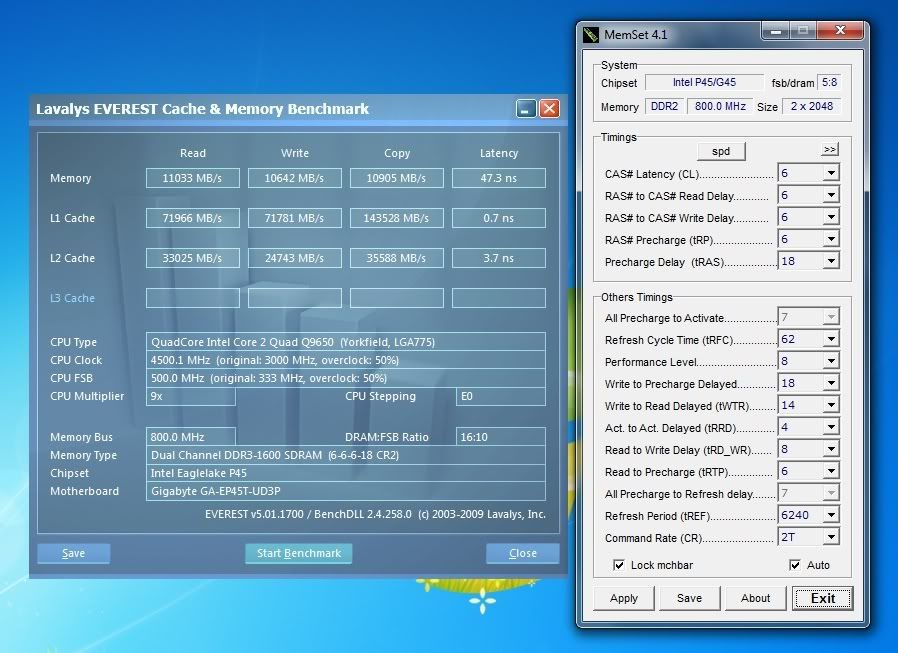The image size is (898, 653).
Task: Close the EVEREST Benchmark window
Action: pos(549,108)
